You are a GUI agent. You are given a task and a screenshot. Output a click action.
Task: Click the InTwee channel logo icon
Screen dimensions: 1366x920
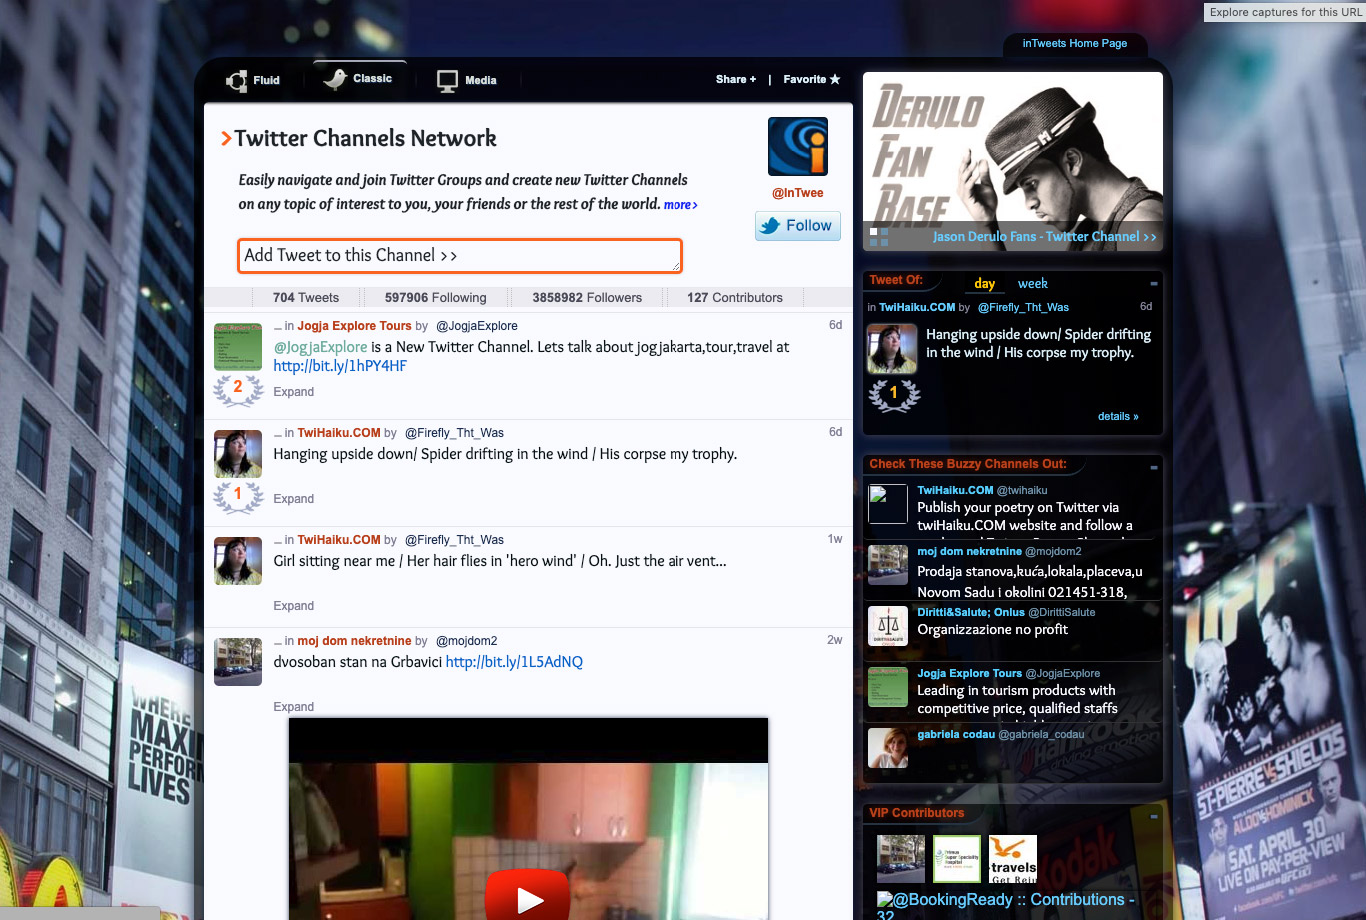tap(798, 146)
